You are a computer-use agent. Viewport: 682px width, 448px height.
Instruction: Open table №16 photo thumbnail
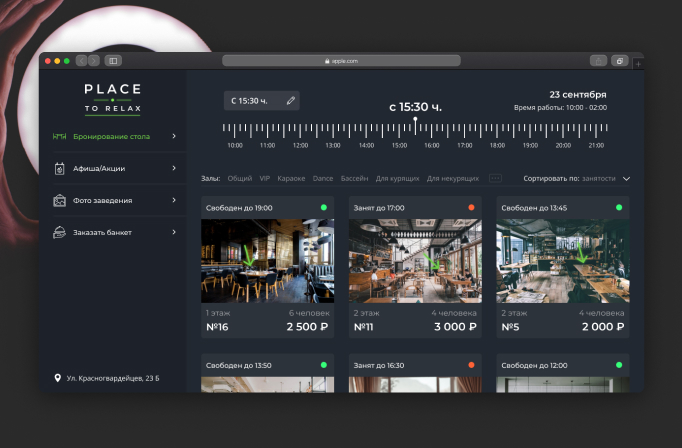point(267,261)
